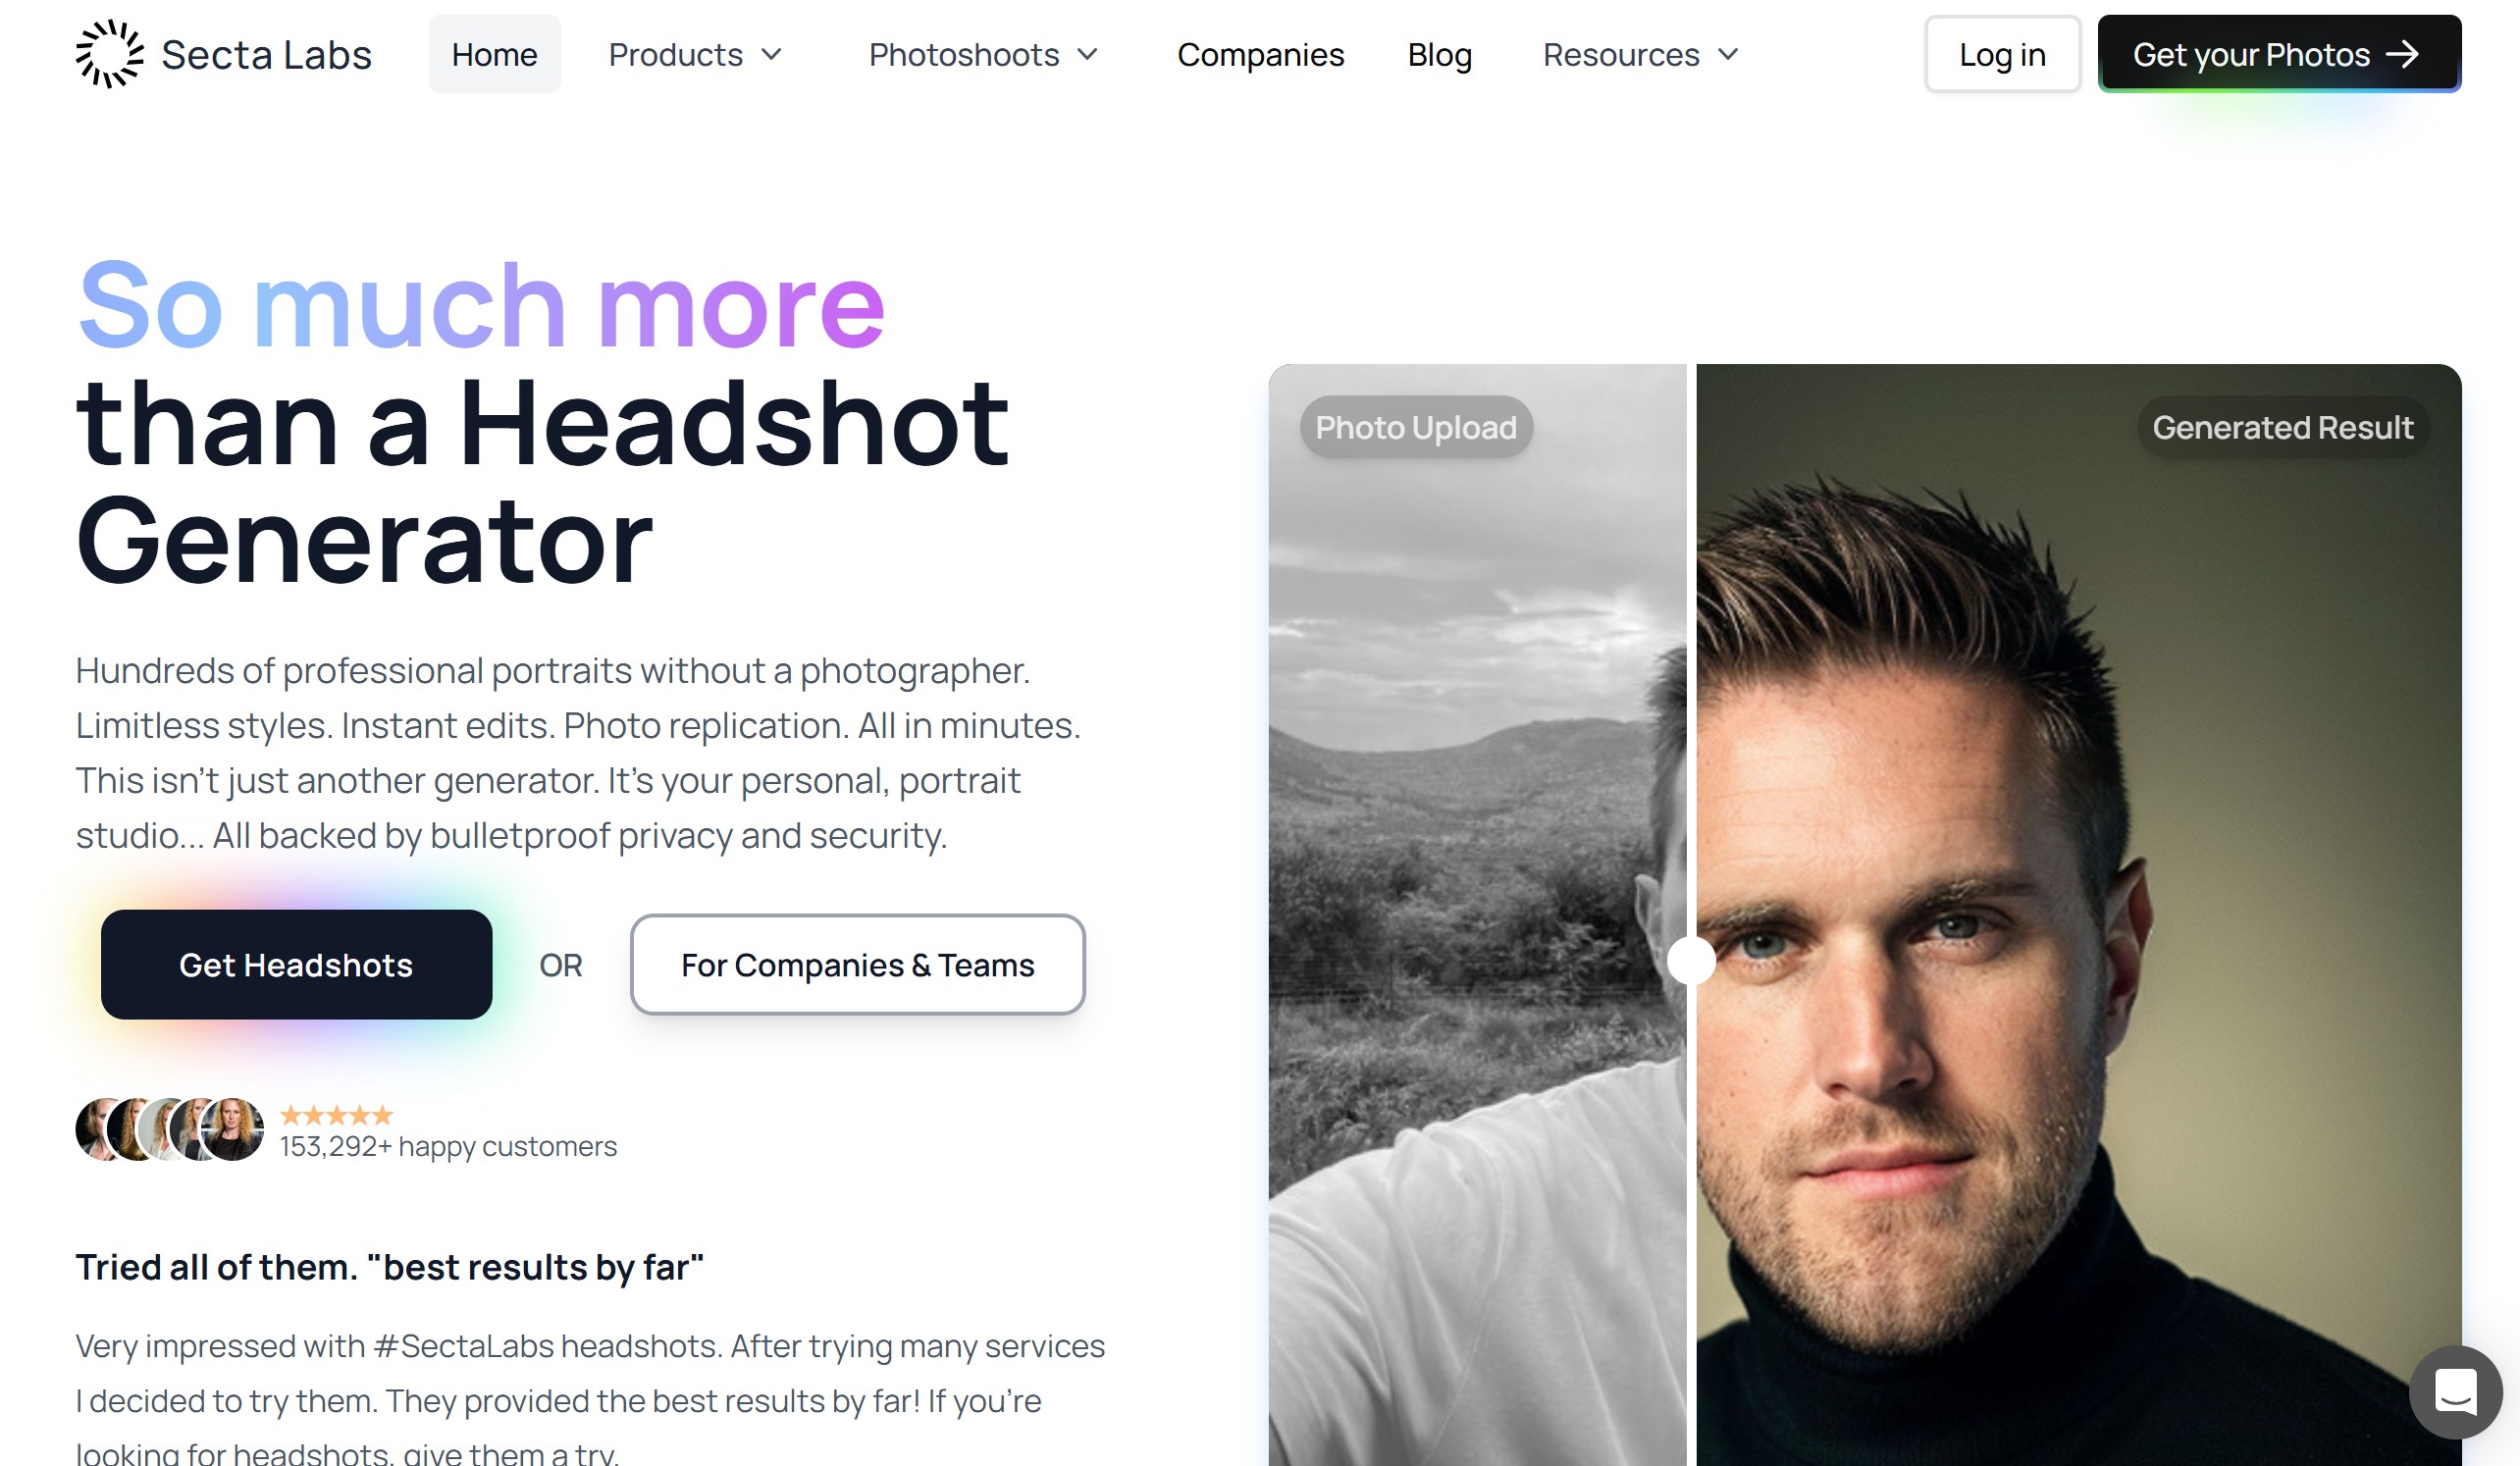Expand the Photoshoots dropdown chevron
Image resolution: width=2520 pixels, height=1466 pixels.
pos(1087,54)
